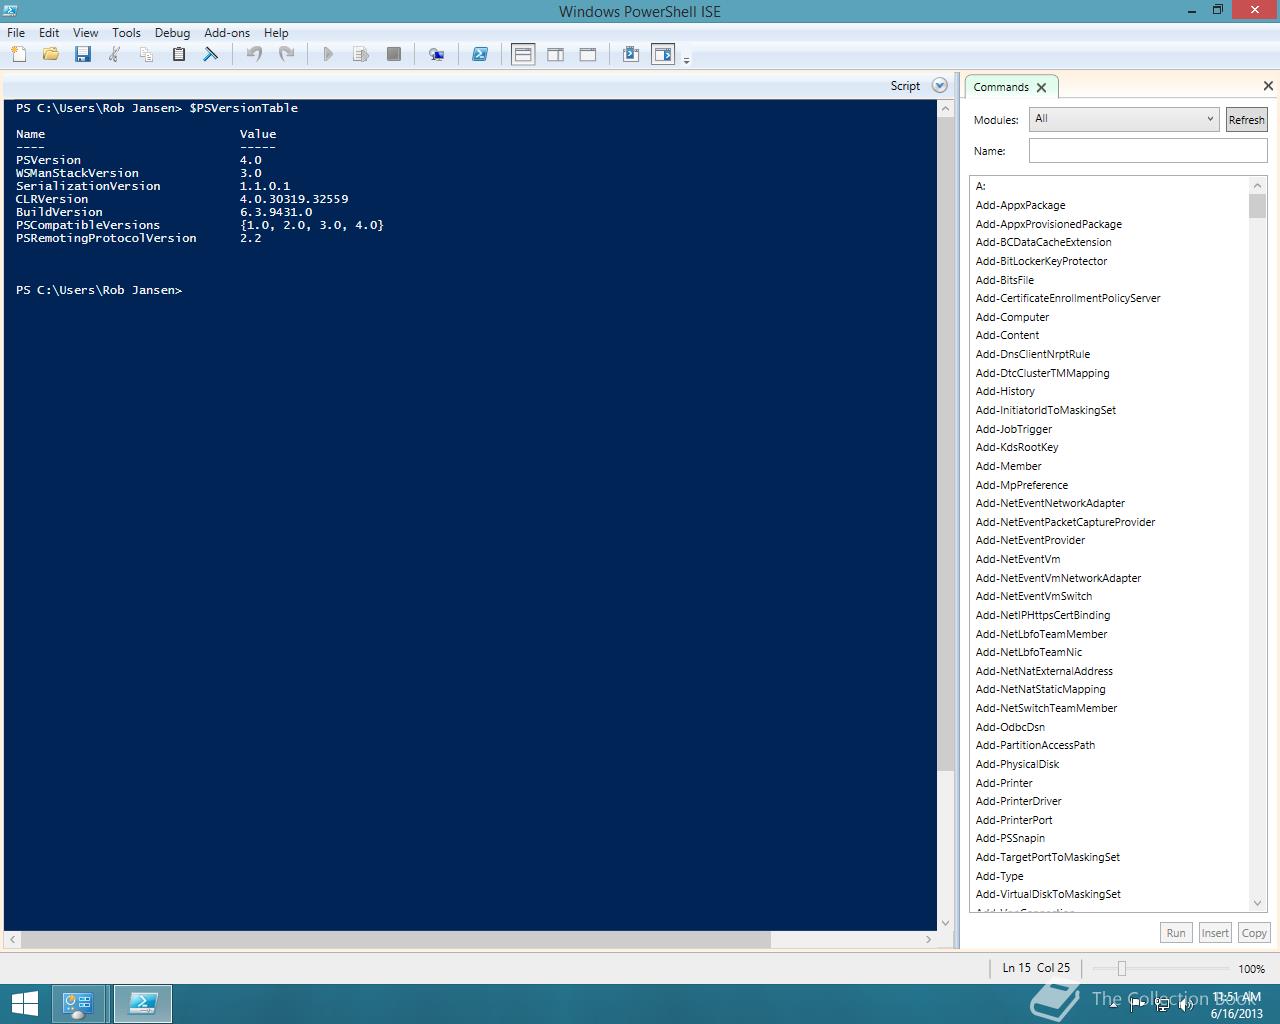This screenshot has width=1280, height=1024.
Task: Select Add-MpPreference command entry
Action: [x=1021, y=485]
